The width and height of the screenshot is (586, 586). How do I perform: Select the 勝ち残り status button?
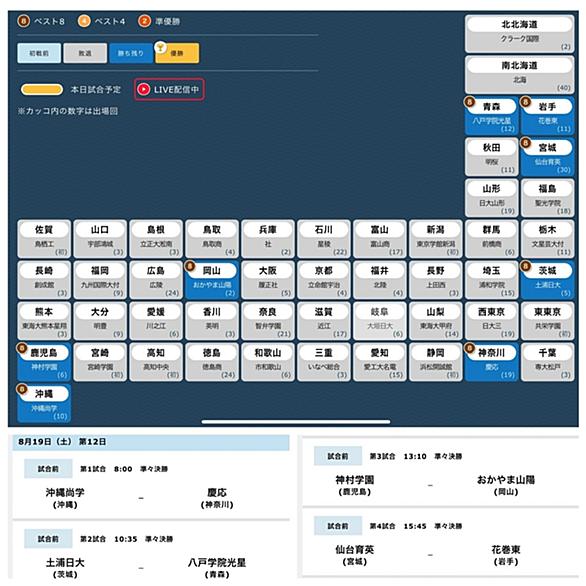[x=131, y=53]
